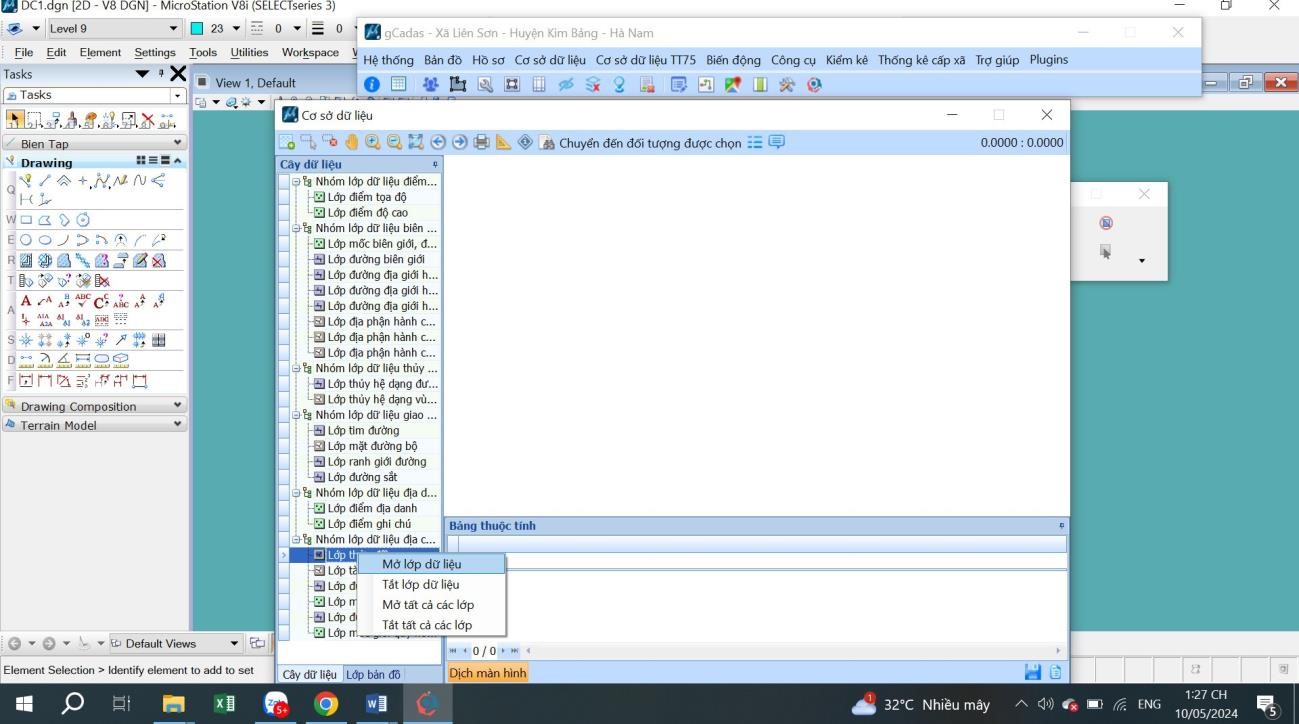This screenshot has height=724, width=1299.
Task: Click Chuyển đến đối tượng được chọn
Action: 649,143
